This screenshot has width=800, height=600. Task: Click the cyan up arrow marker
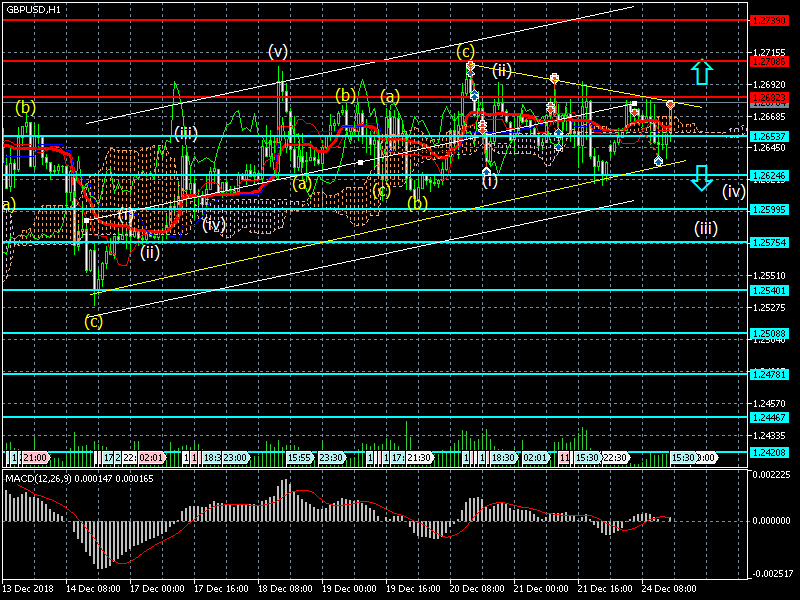click(x=702, y=71)
